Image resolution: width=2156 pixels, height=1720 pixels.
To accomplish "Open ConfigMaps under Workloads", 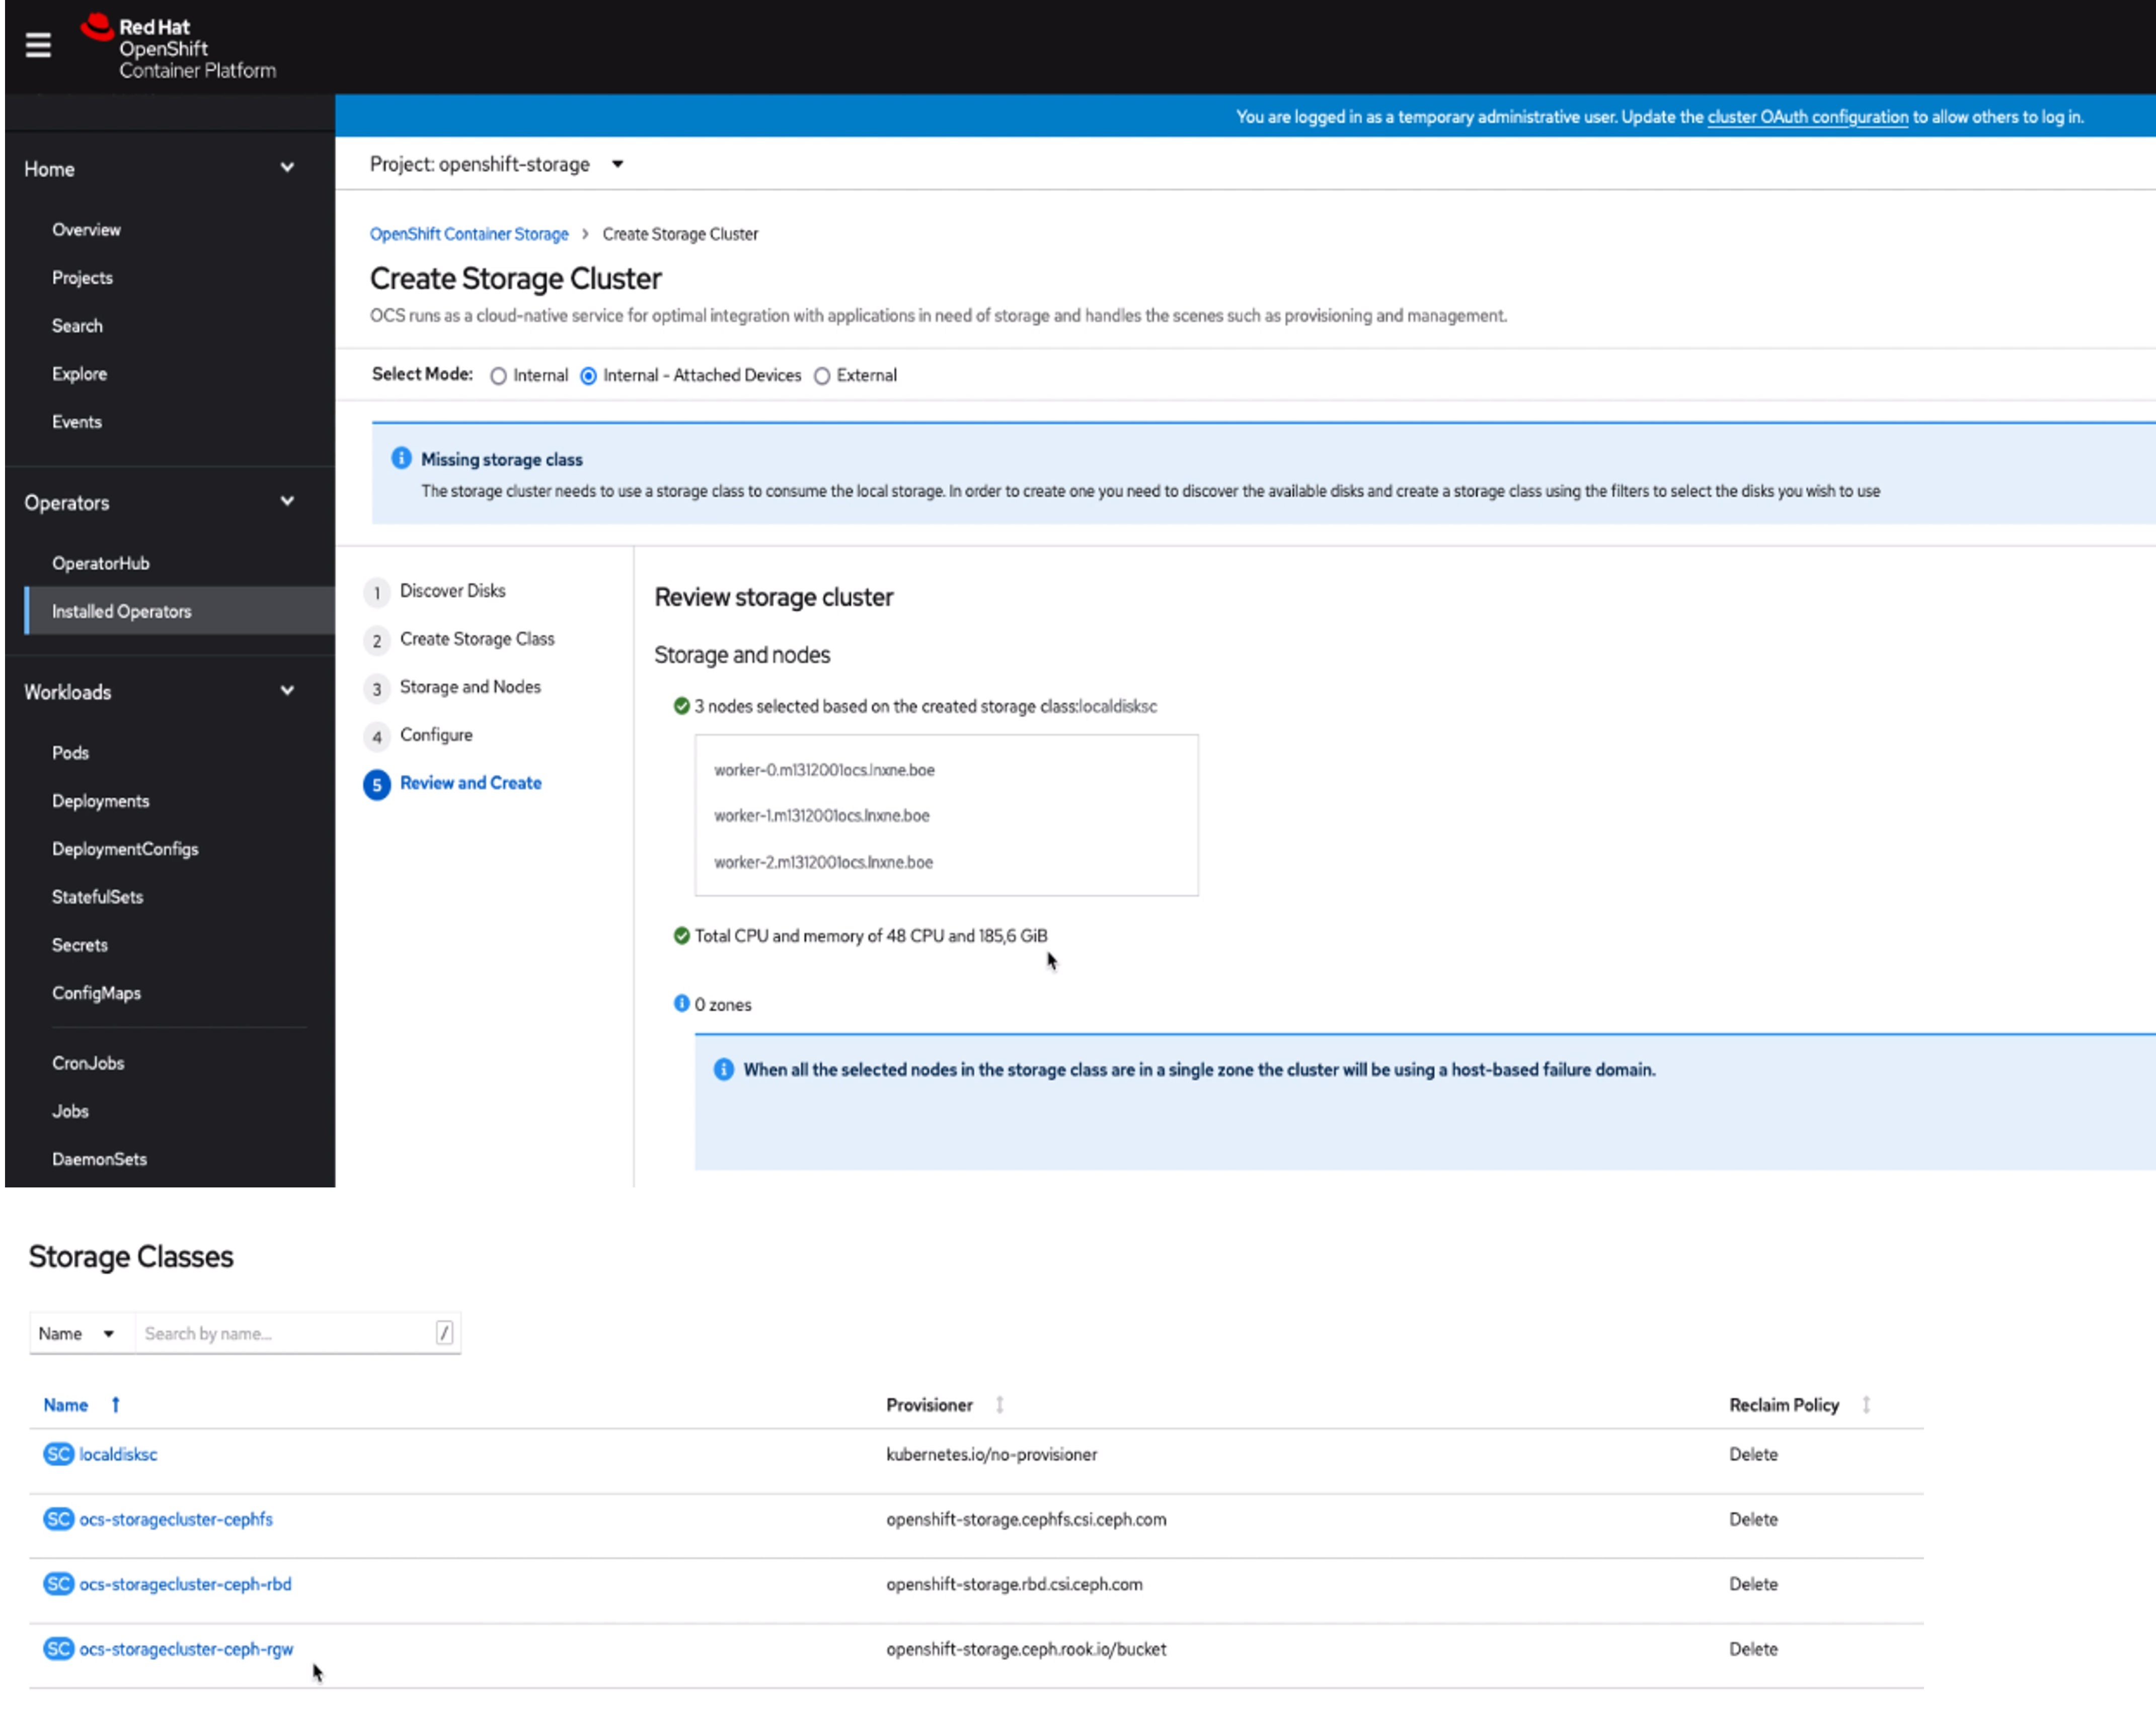I will point(96,992).
